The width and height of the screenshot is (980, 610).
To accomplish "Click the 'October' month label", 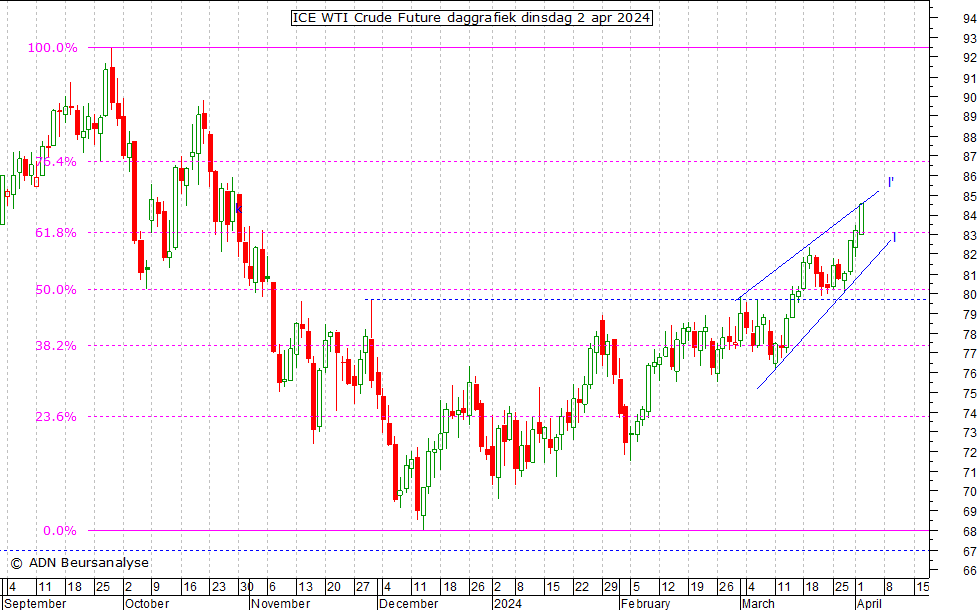I will coord(147,604).
